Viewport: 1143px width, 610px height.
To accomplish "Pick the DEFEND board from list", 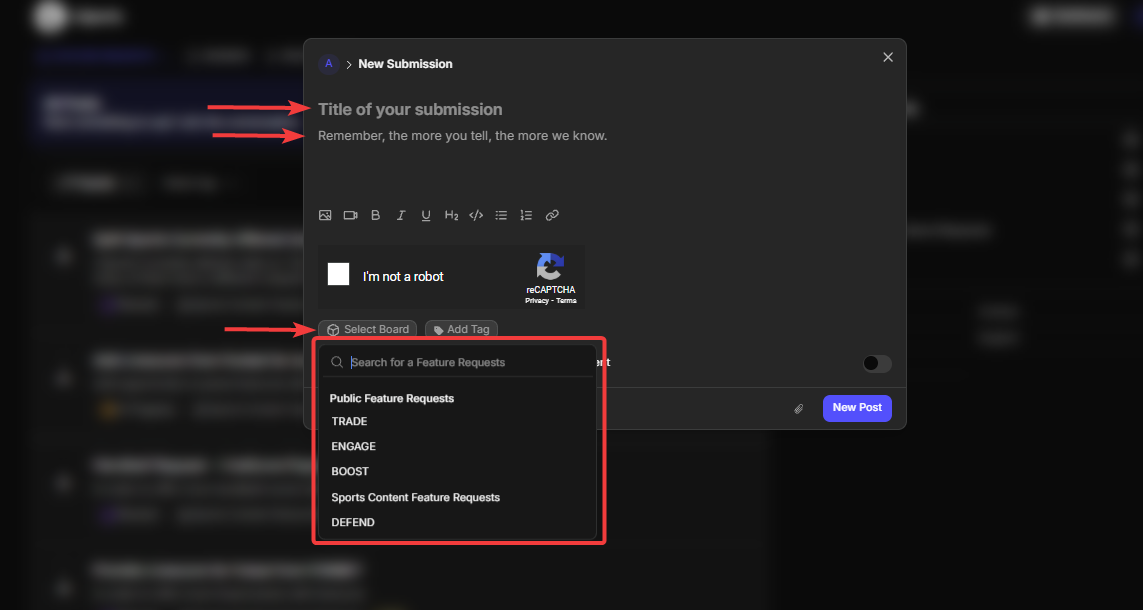I will pos(354,522).
